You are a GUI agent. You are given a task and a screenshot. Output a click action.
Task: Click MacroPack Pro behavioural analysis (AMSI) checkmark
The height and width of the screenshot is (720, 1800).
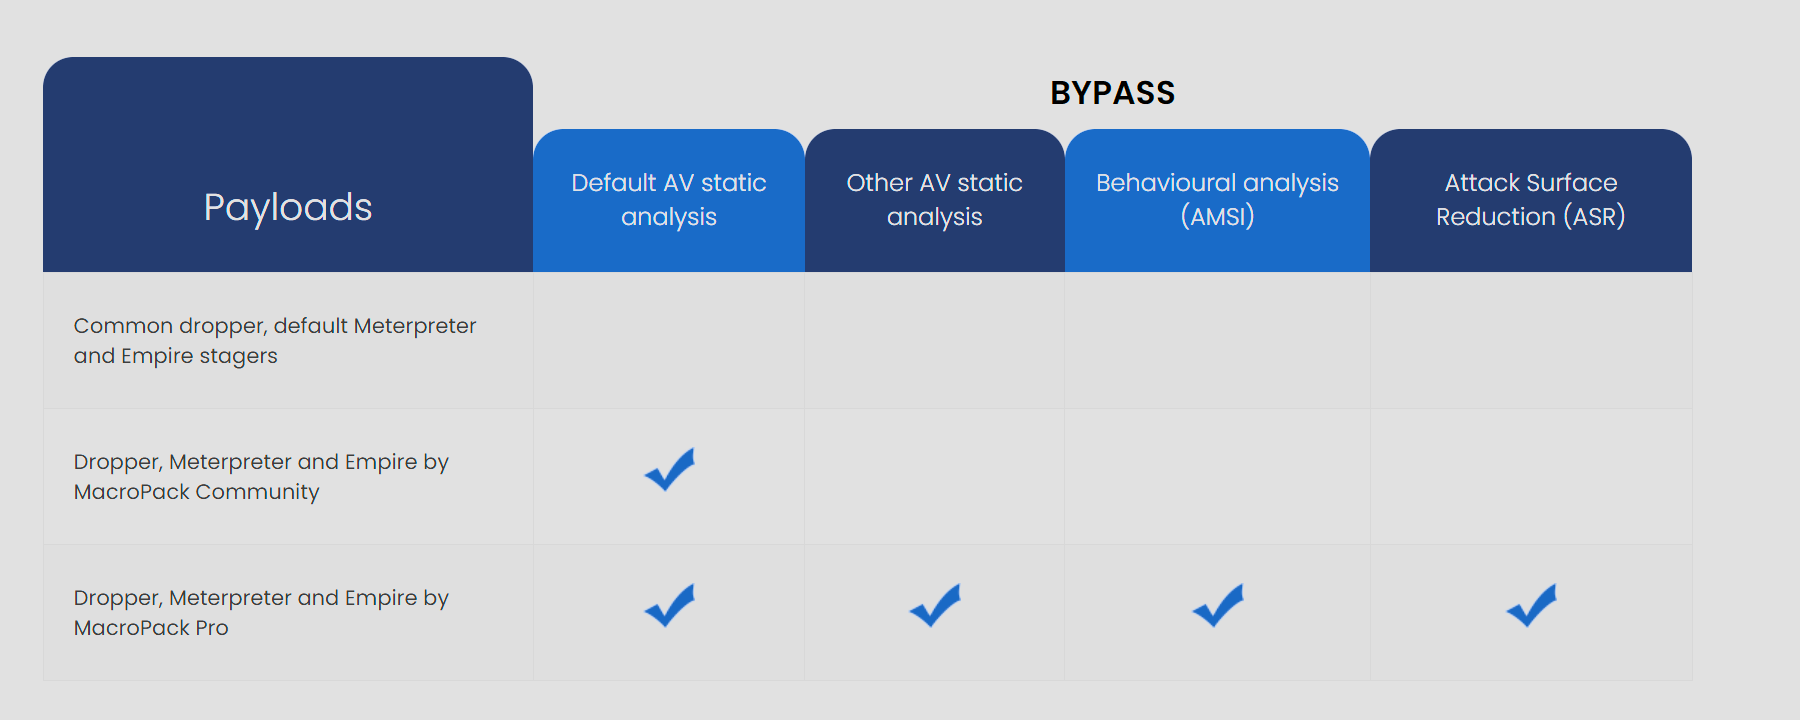[1217, 605]
